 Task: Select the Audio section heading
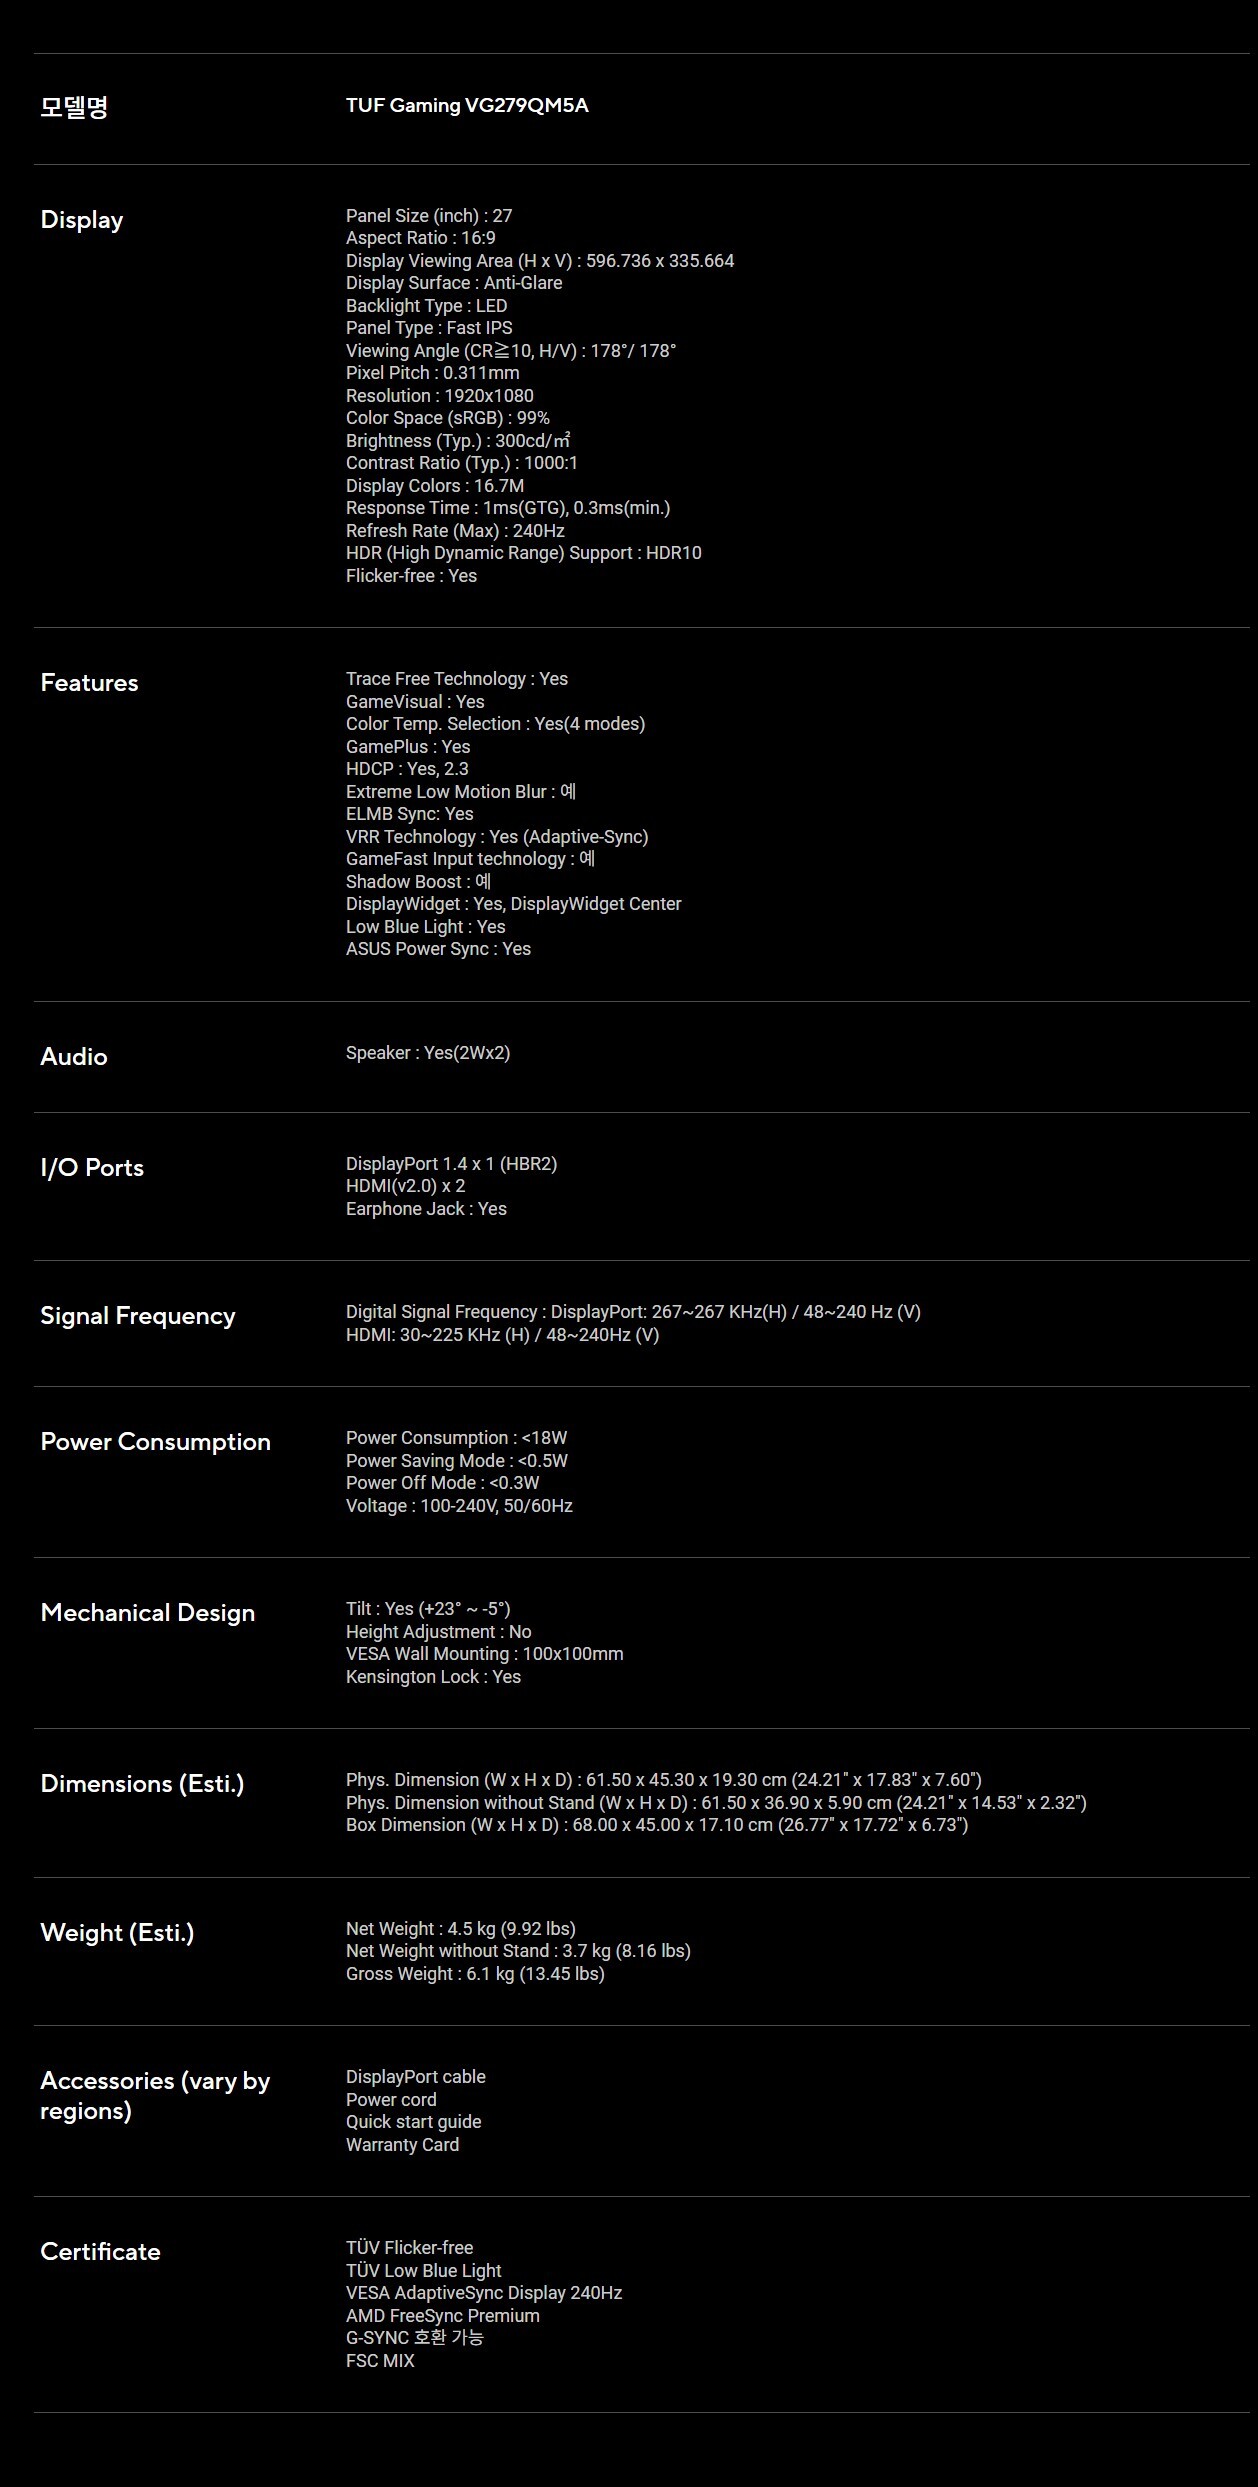pos(74,1056)
